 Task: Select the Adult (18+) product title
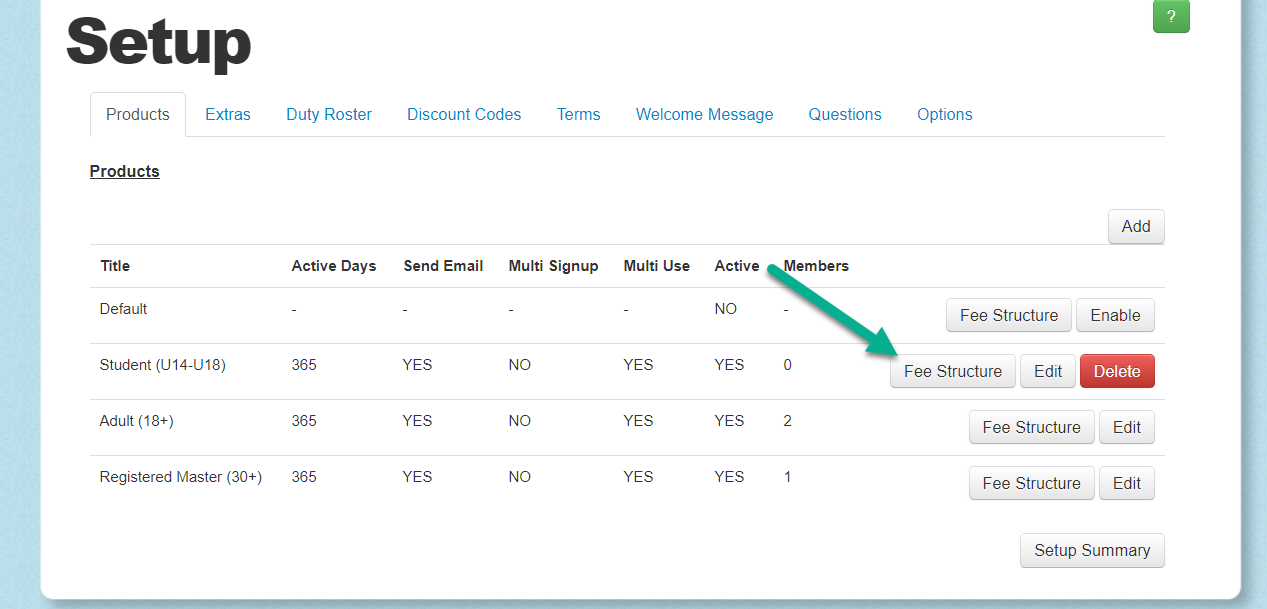click(137, 421)
